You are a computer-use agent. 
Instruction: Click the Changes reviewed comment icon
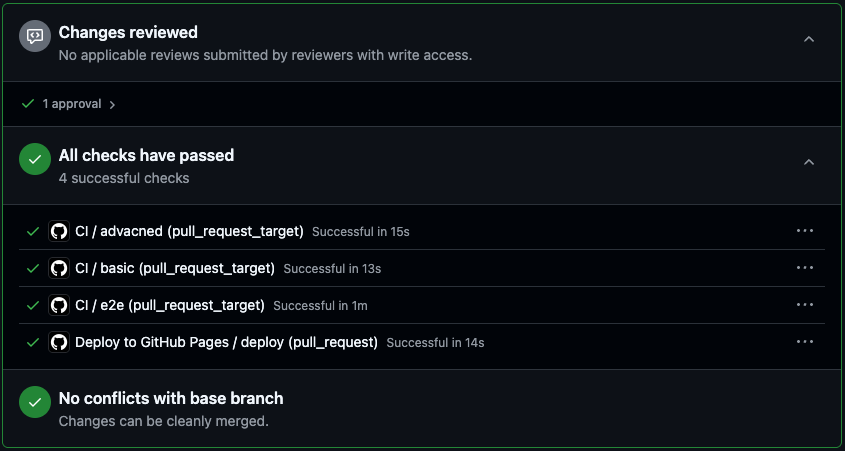[35, 37]
